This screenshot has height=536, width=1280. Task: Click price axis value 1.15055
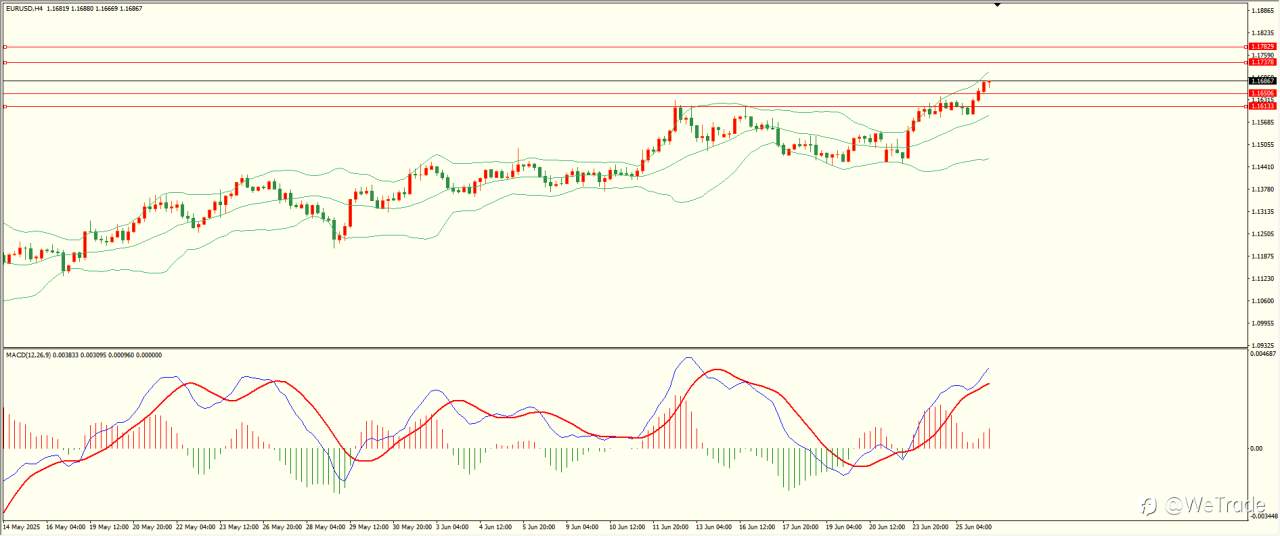[1262, 144]
